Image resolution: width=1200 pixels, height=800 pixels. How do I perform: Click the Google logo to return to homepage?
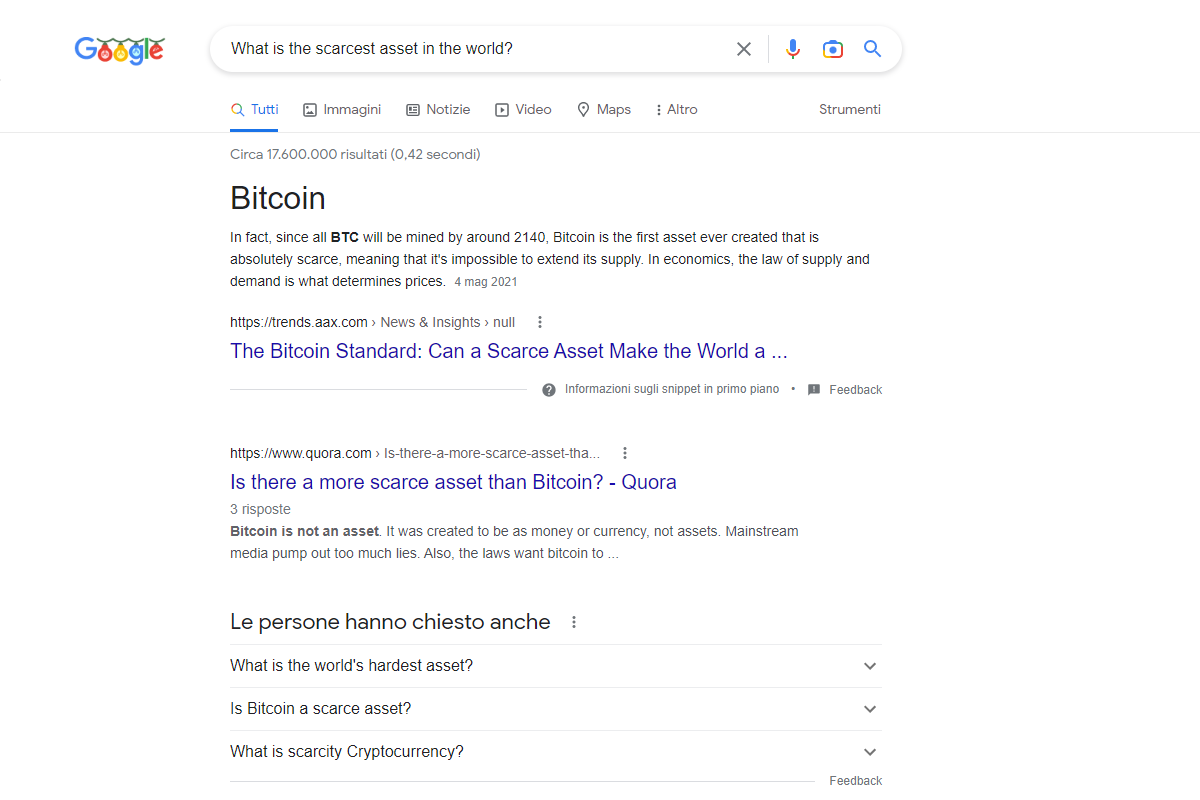(x=119, y=50)
